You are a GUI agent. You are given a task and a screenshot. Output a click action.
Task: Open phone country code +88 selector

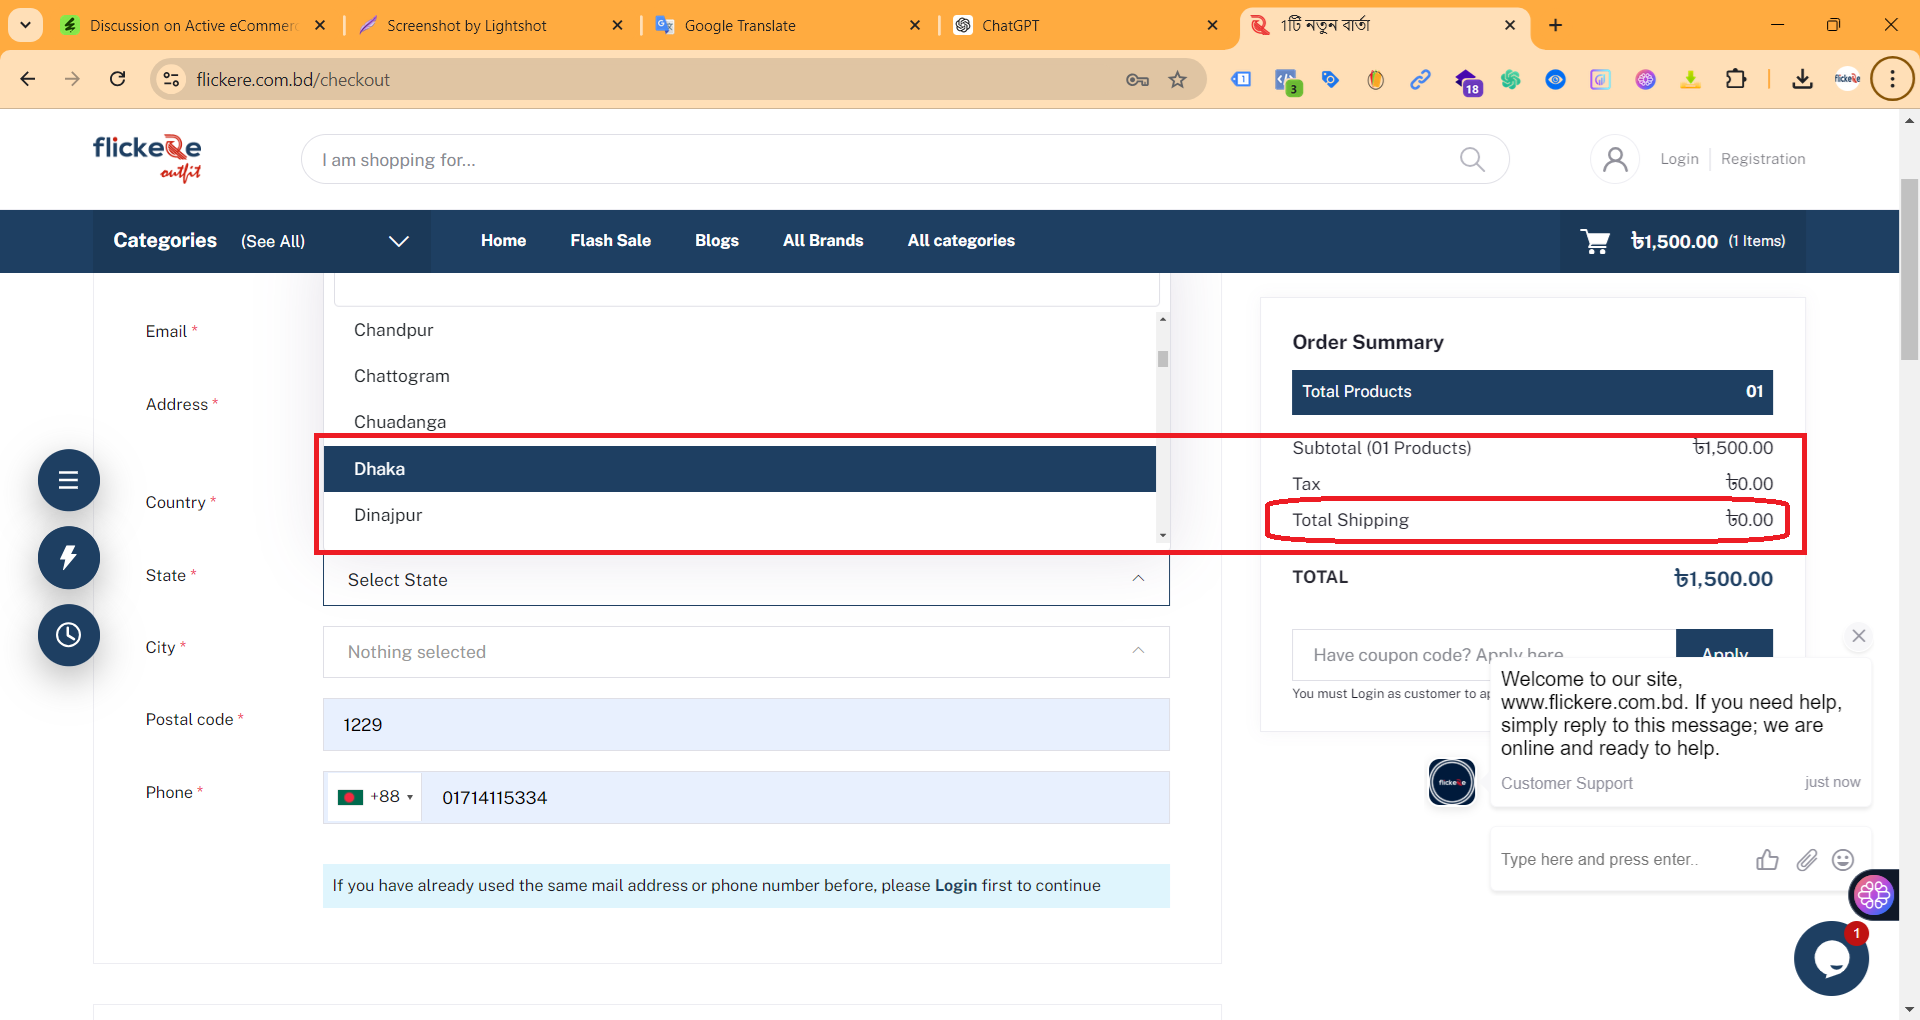(376, 797)
